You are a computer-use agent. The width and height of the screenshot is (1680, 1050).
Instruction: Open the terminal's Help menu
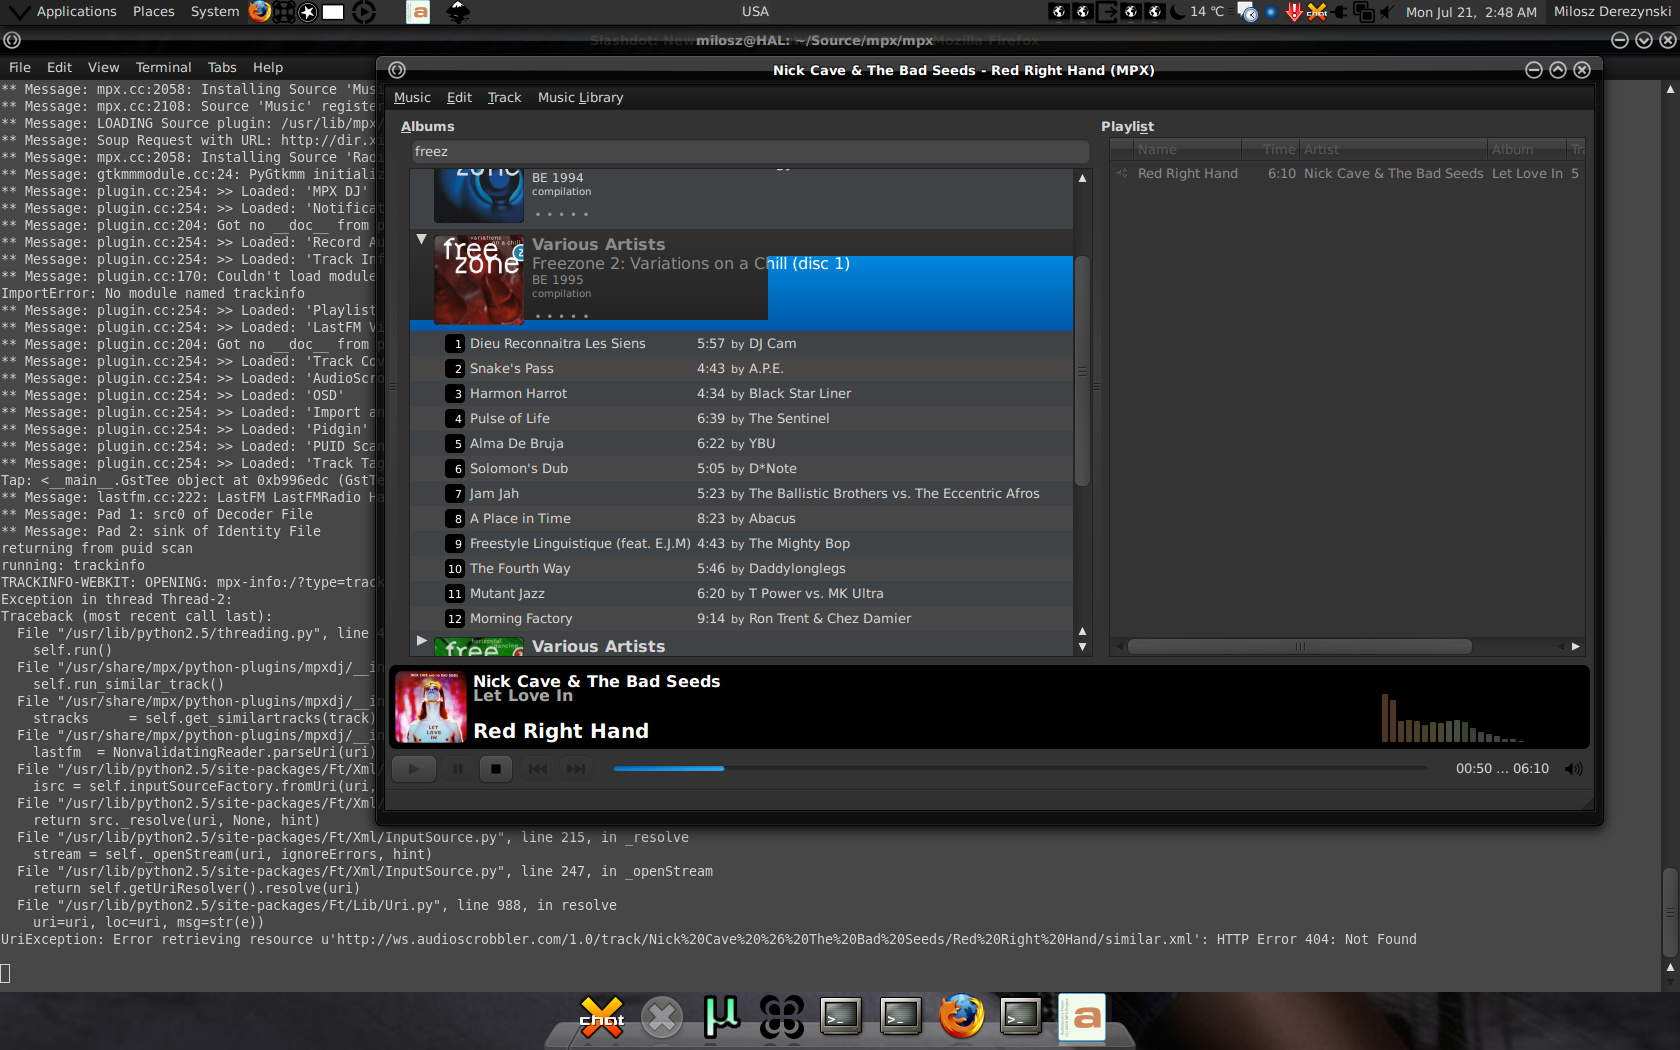268,68
